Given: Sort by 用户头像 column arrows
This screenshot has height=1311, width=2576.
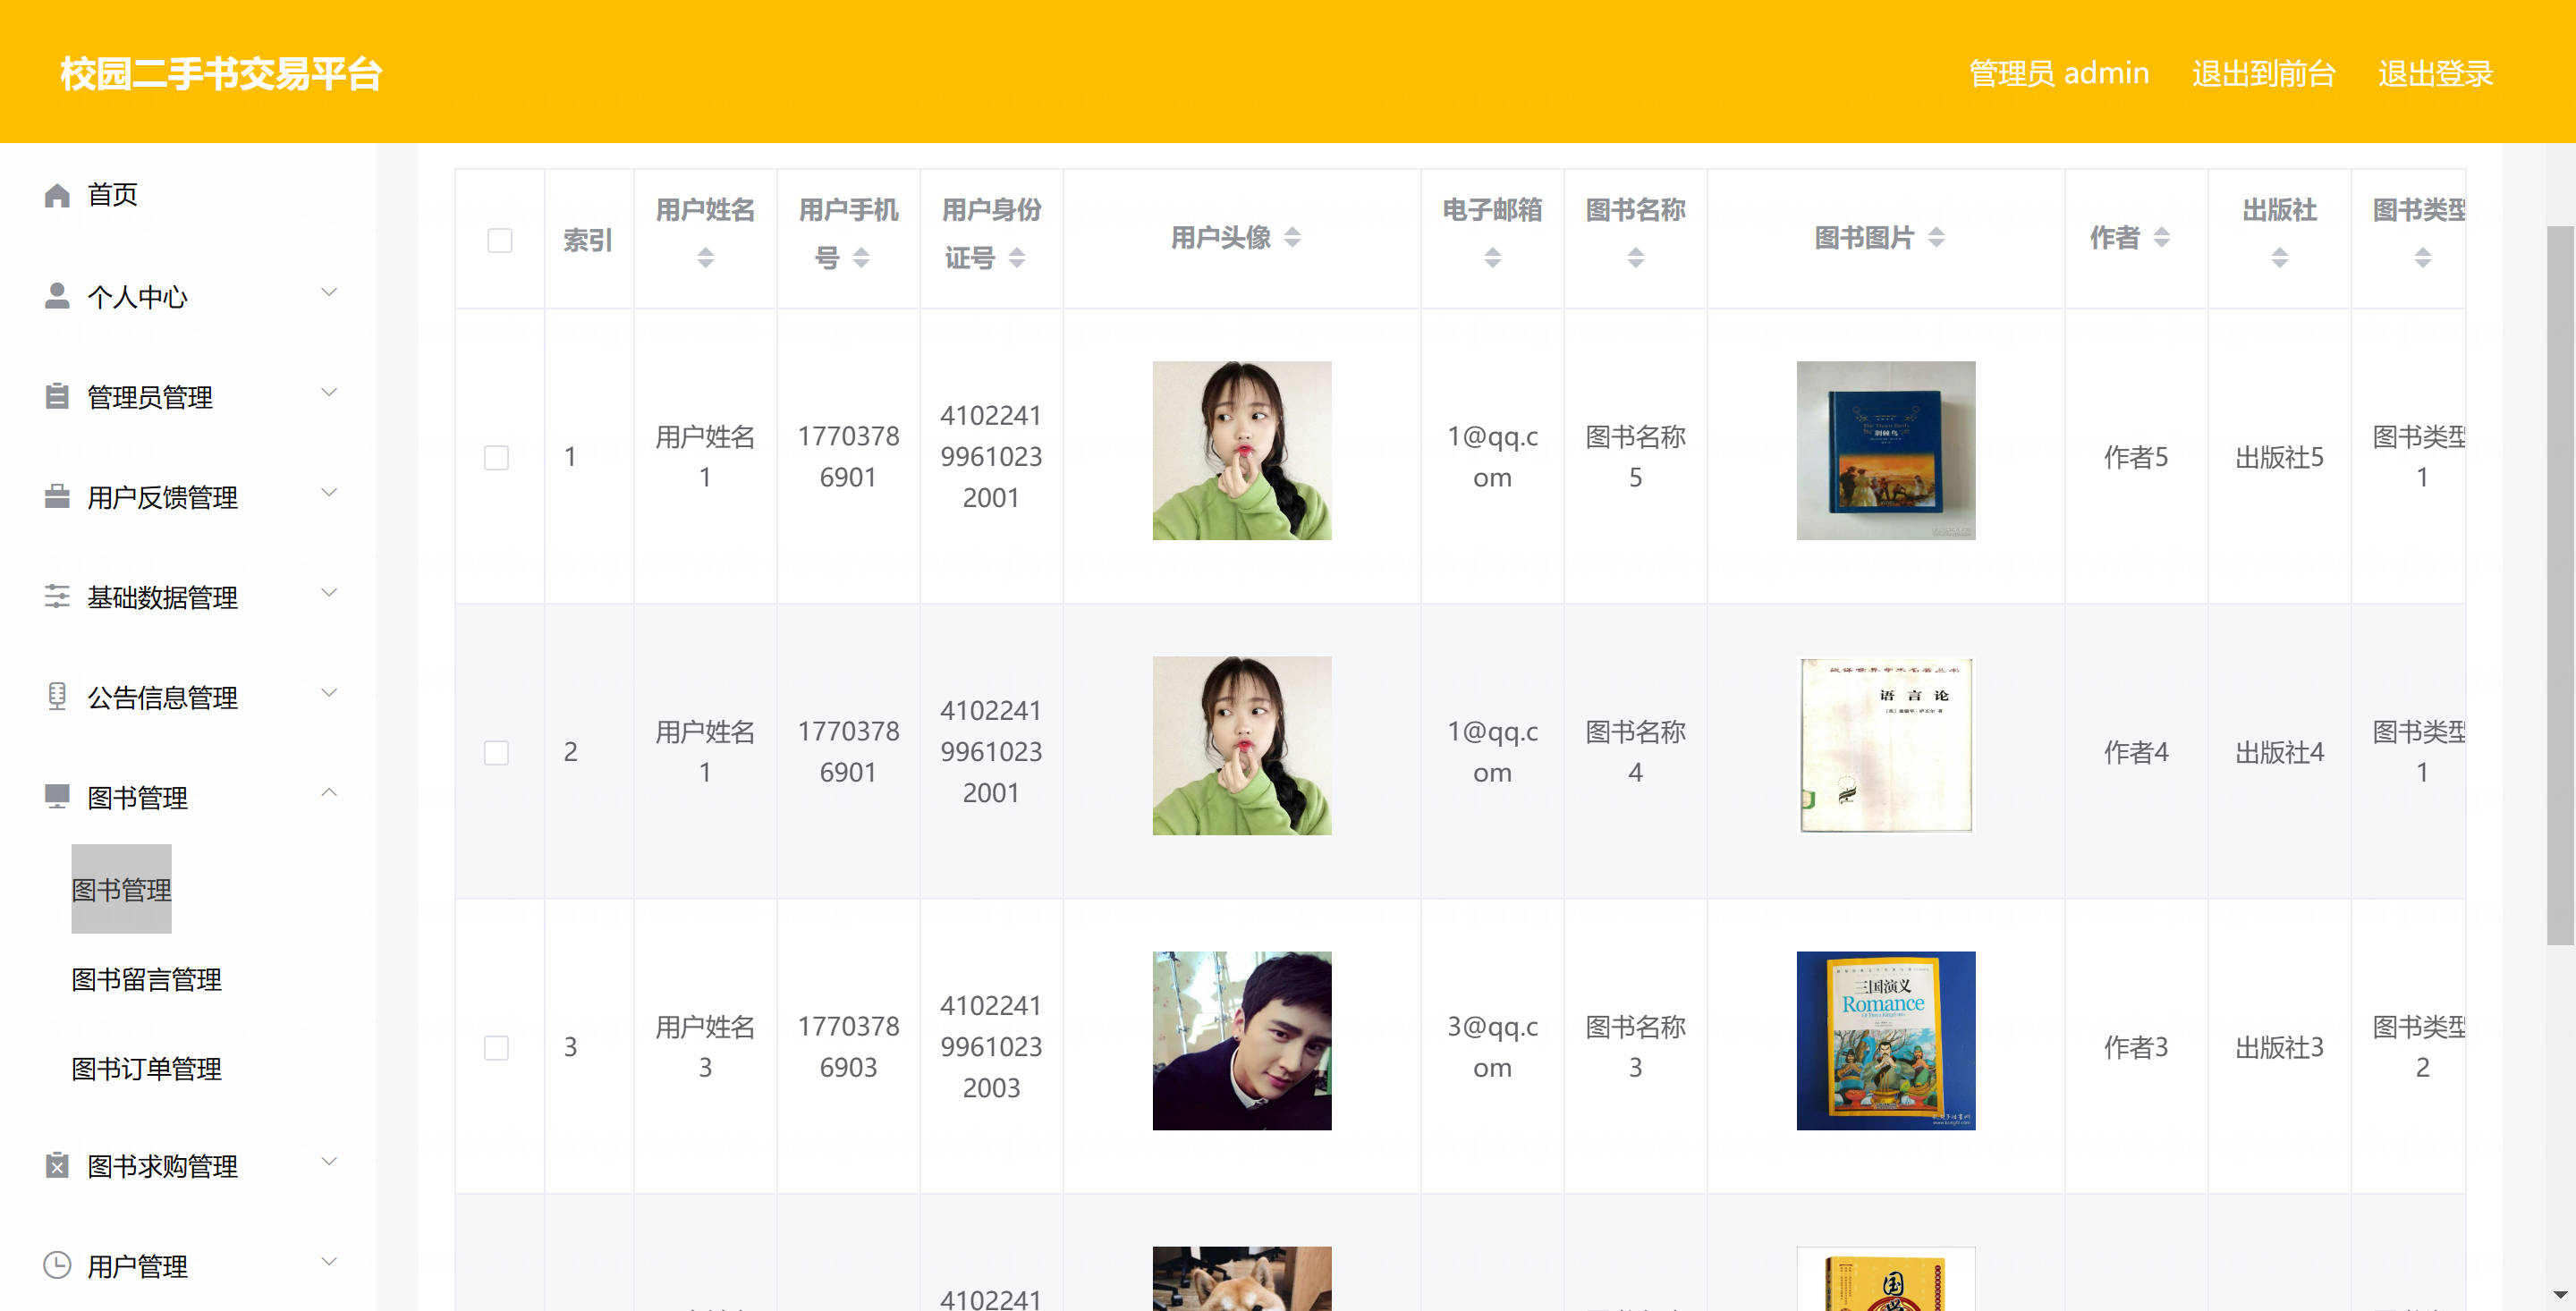Looking at the screenshot, I should click(x=1292, y=237).
